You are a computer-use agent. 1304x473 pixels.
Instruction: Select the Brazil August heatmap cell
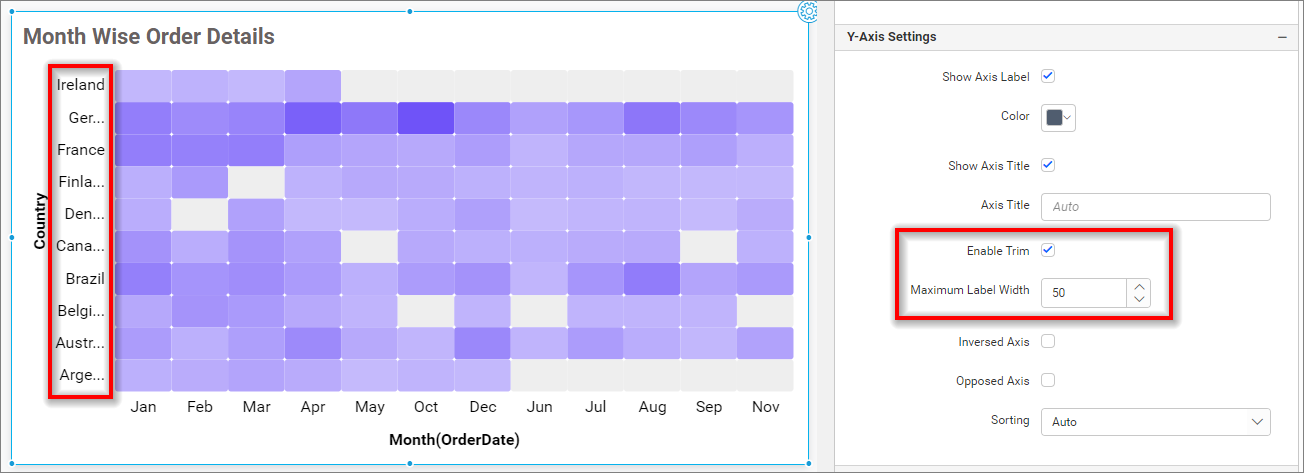pyautogui.click(x=652, y=278)
